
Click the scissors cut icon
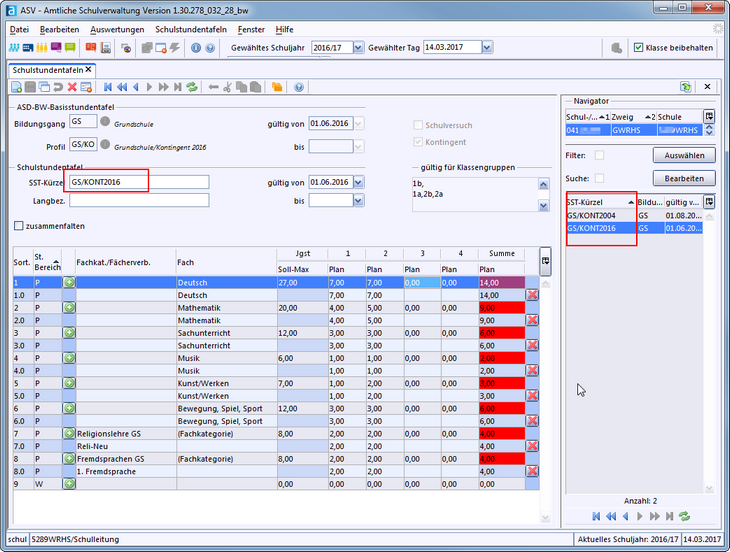coord(228,88)
